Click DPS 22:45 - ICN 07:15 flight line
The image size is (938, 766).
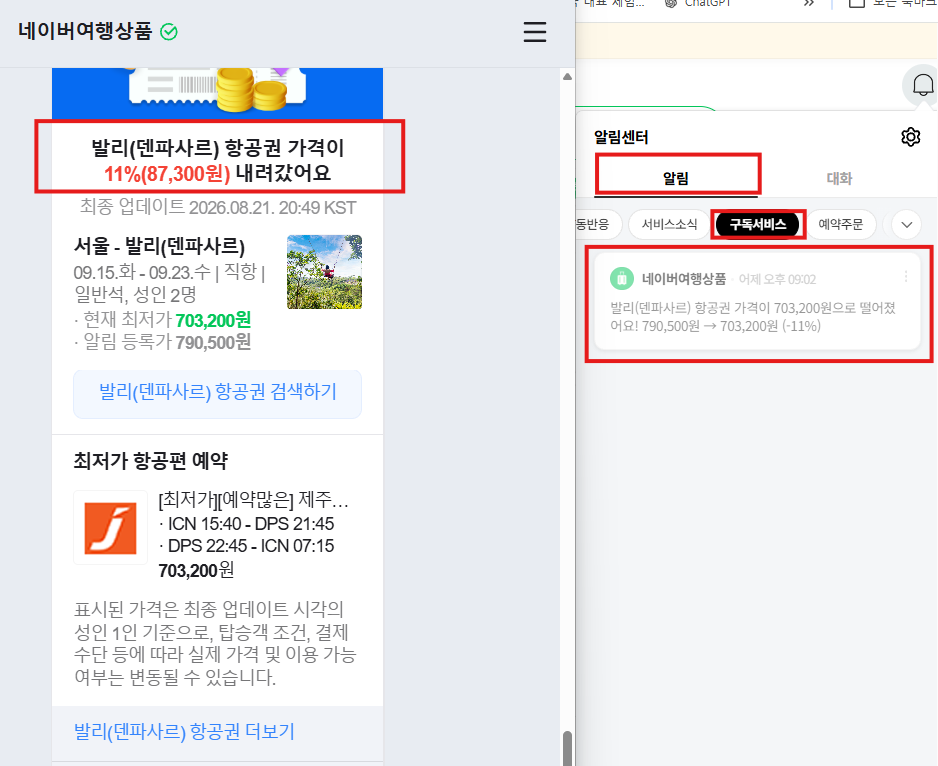[246, 546]
